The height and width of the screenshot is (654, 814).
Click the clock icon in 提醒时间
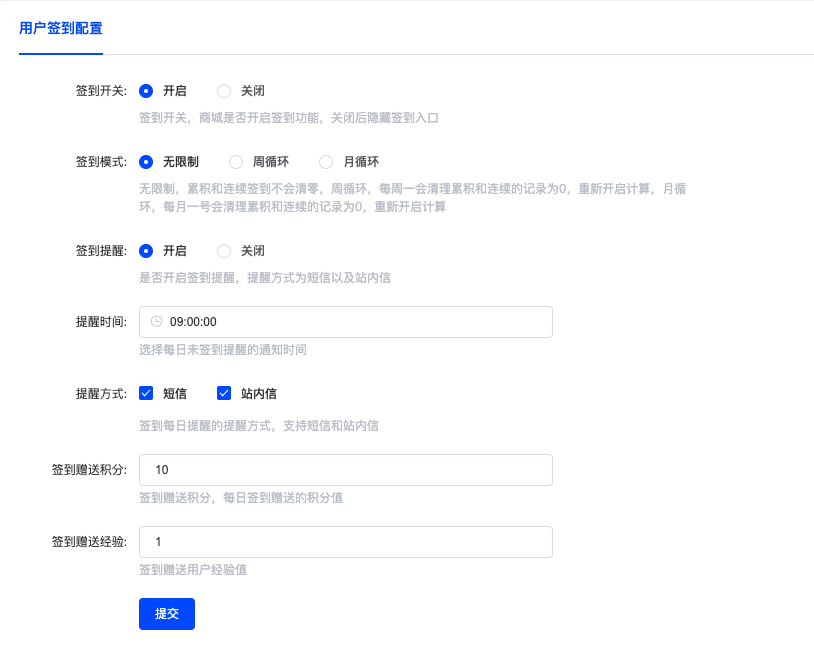[156, 322]
